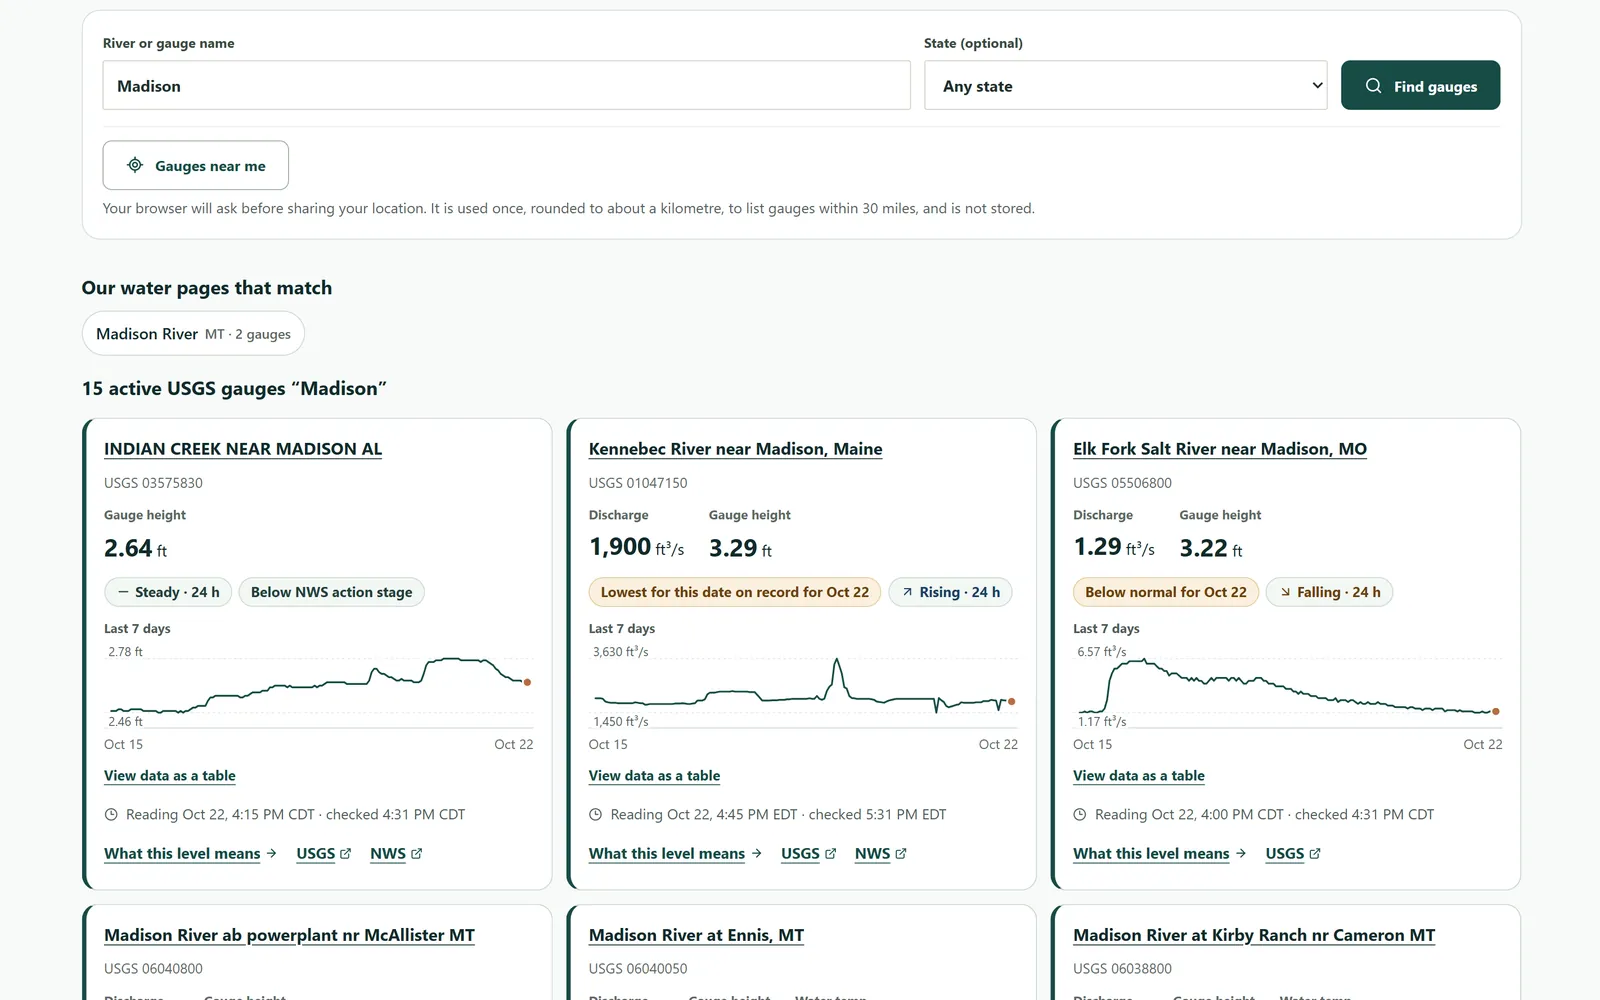Select the Madison River MT water page chip
Image resolution: width=1600 pixels, height=1000 pixels.
(193, 334)
